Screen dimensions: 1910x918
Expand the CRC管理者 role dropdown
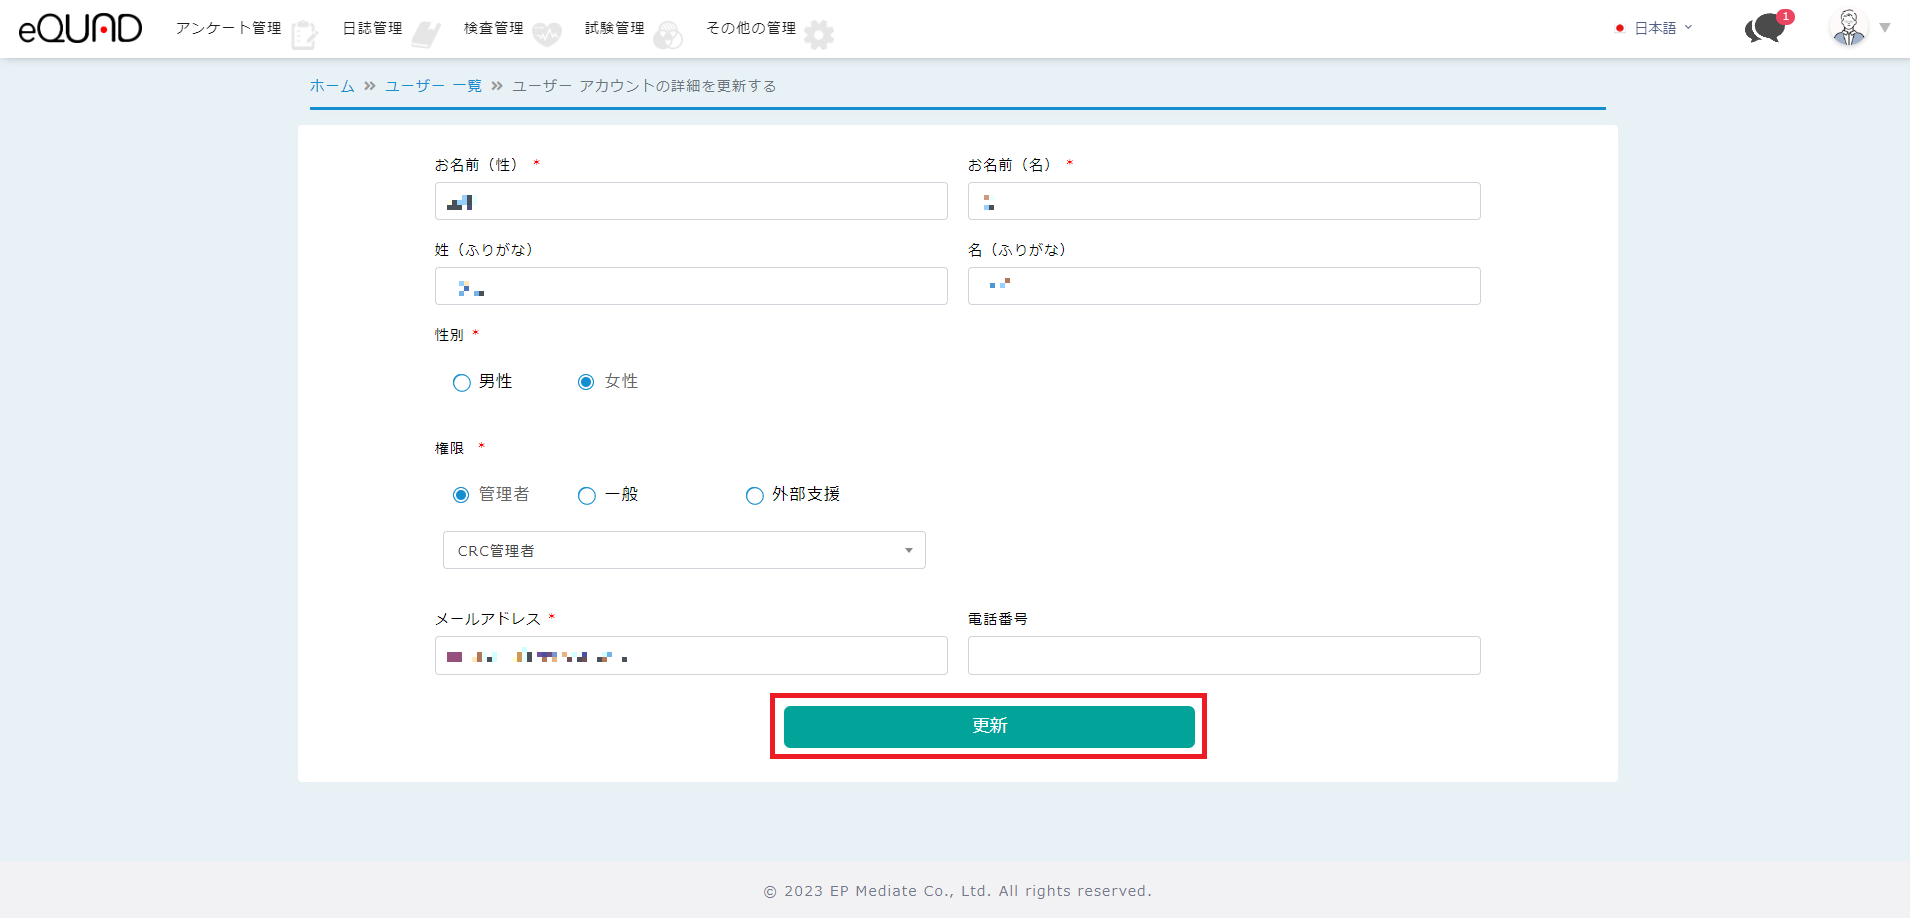point(684,550)
